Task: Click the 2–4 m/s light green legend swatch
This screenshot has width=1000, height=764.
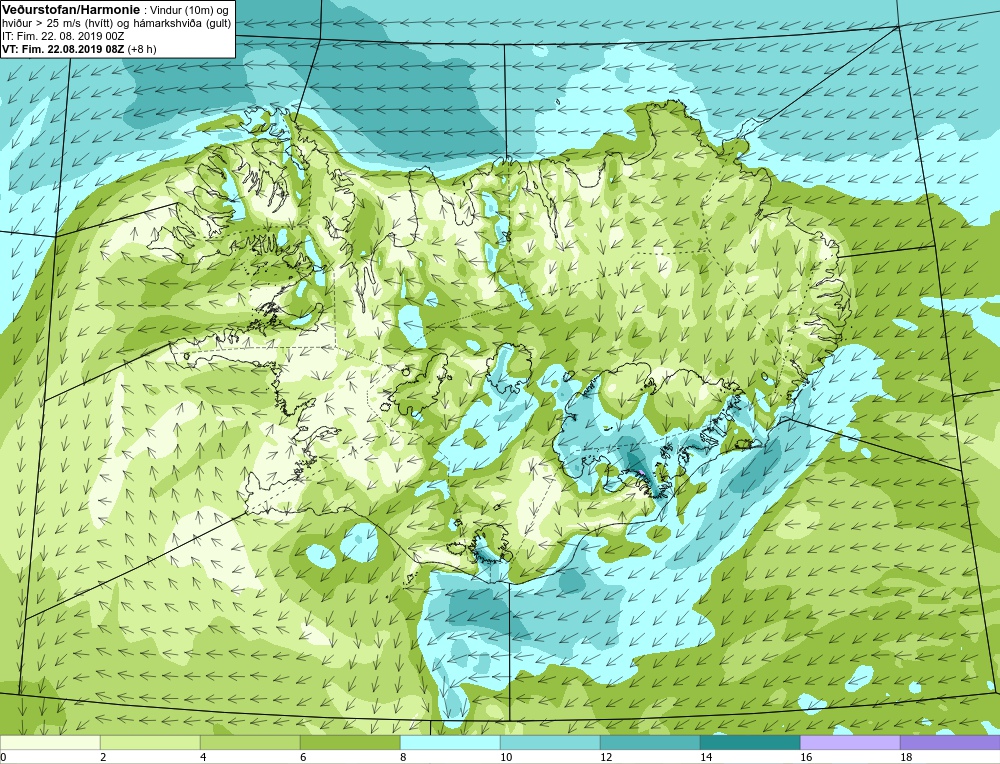Action: click(150, 742)
